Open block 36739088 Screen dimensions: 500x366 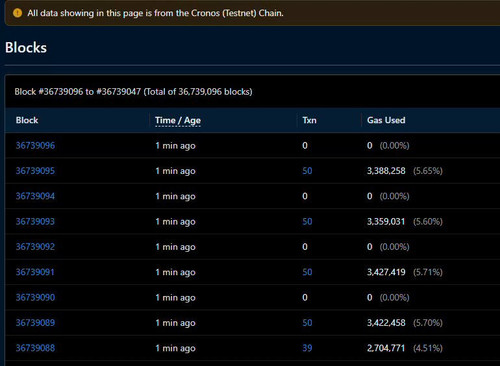[35, 348]
